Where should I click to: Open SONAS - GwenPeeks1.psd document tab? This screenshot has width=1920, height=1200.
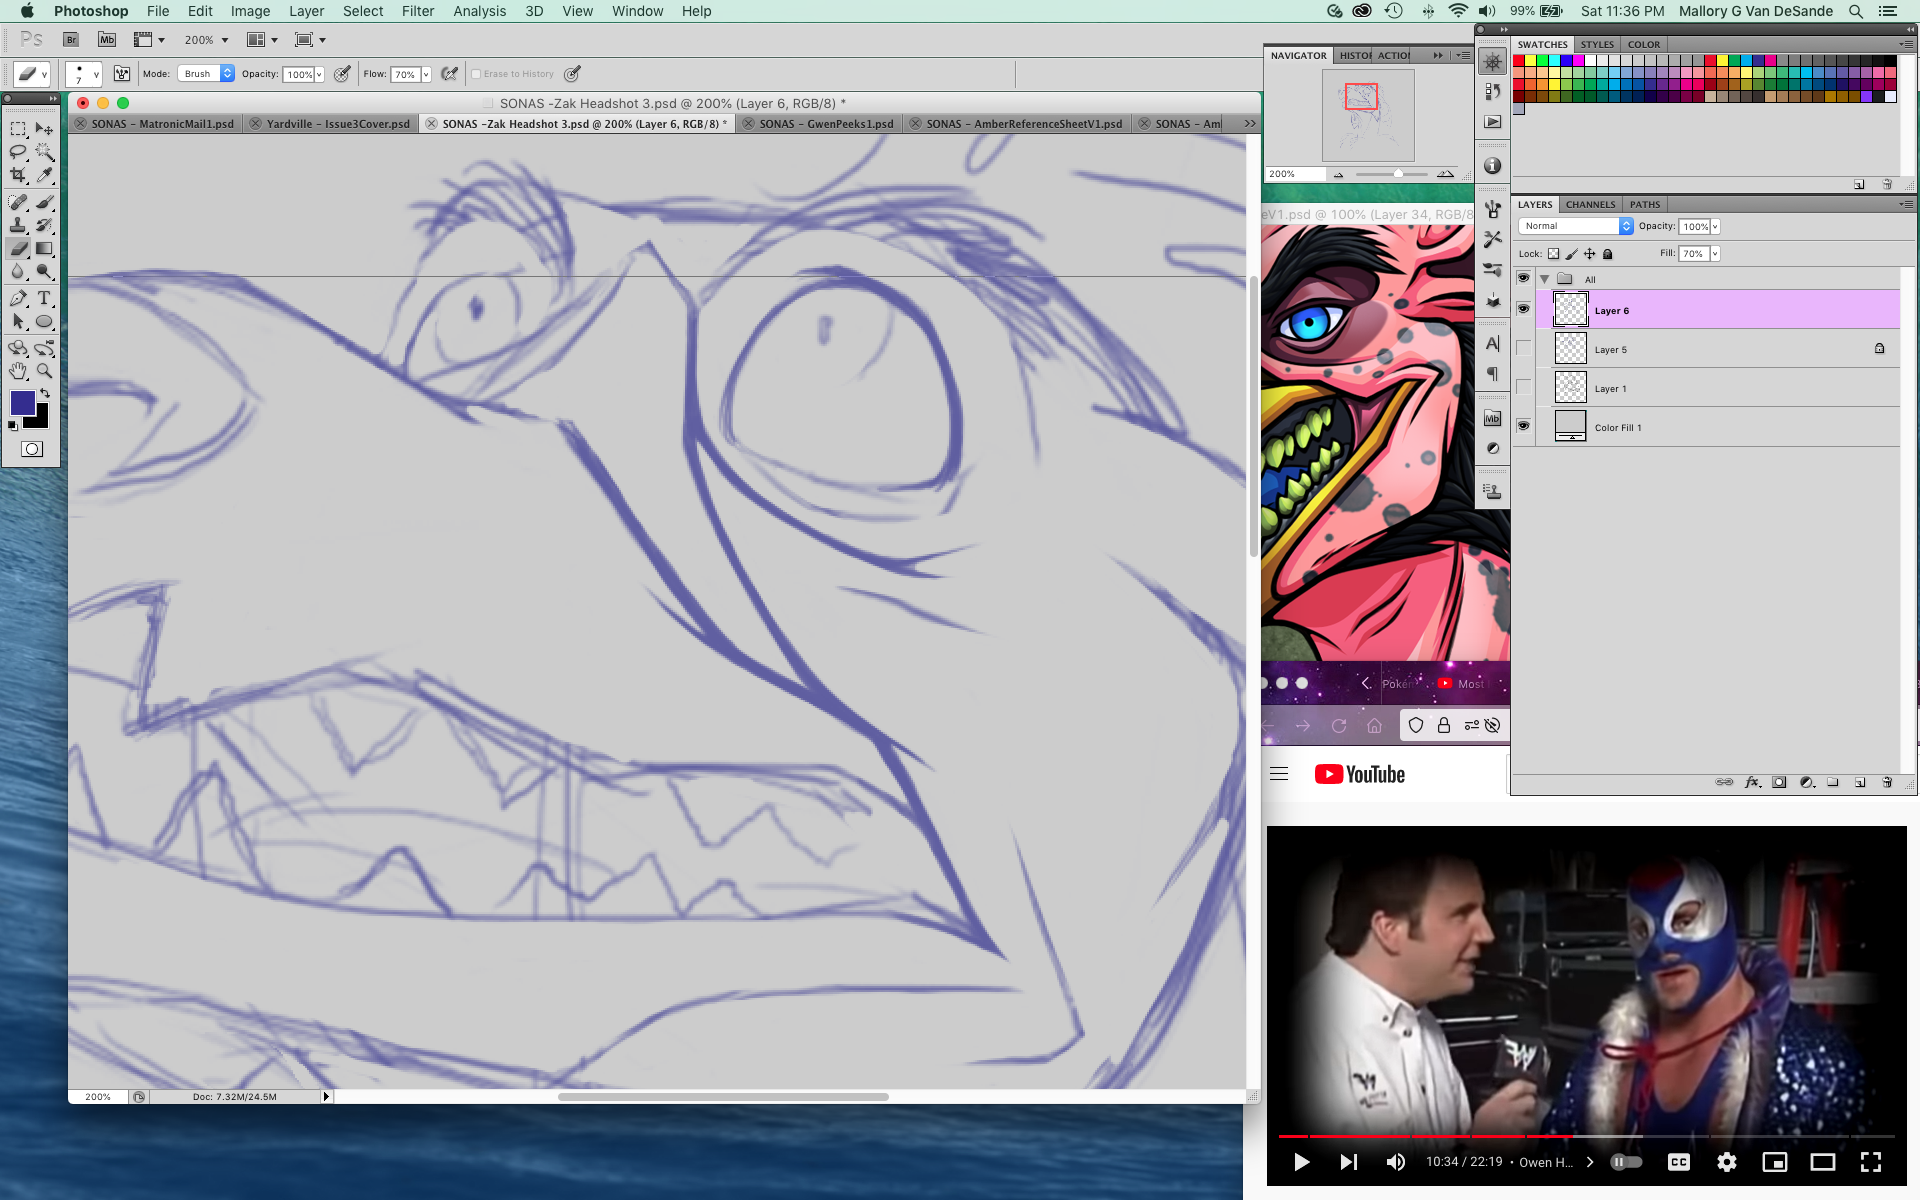pos(825,124)
